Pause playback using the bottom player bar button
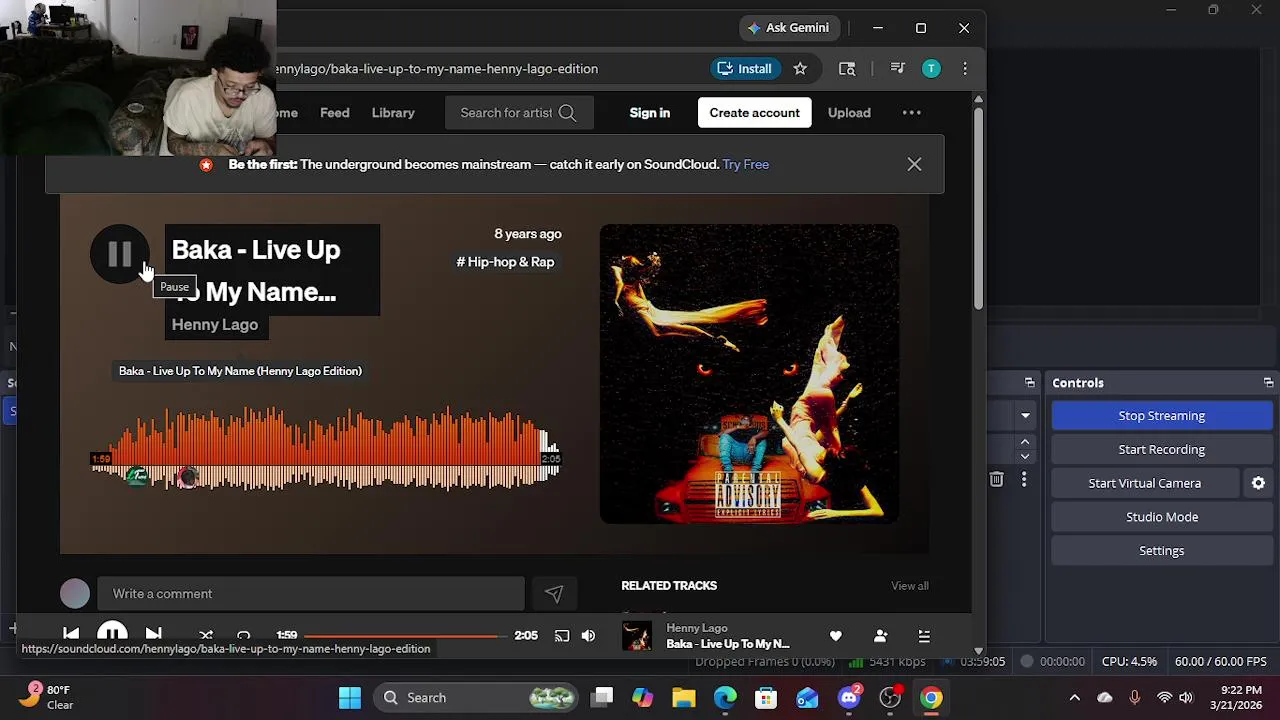This screenshot has height=720, width=1280. point(112,634)
